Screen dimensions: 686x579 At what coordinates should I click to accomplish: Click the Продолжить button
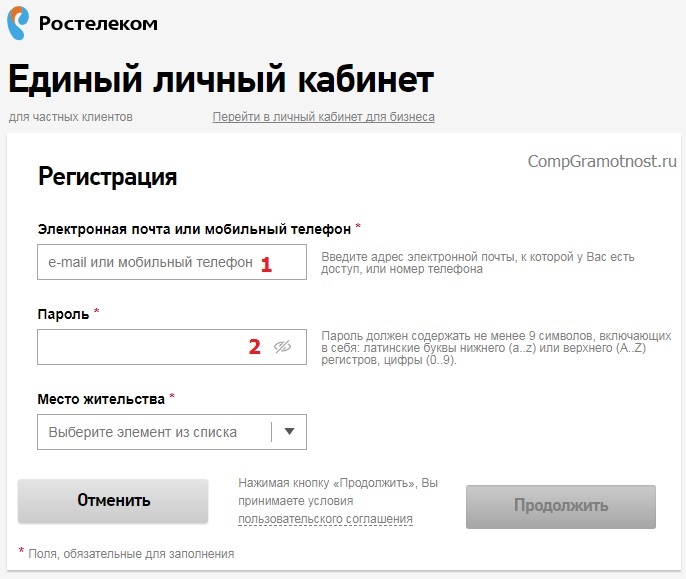pos(561,506)
